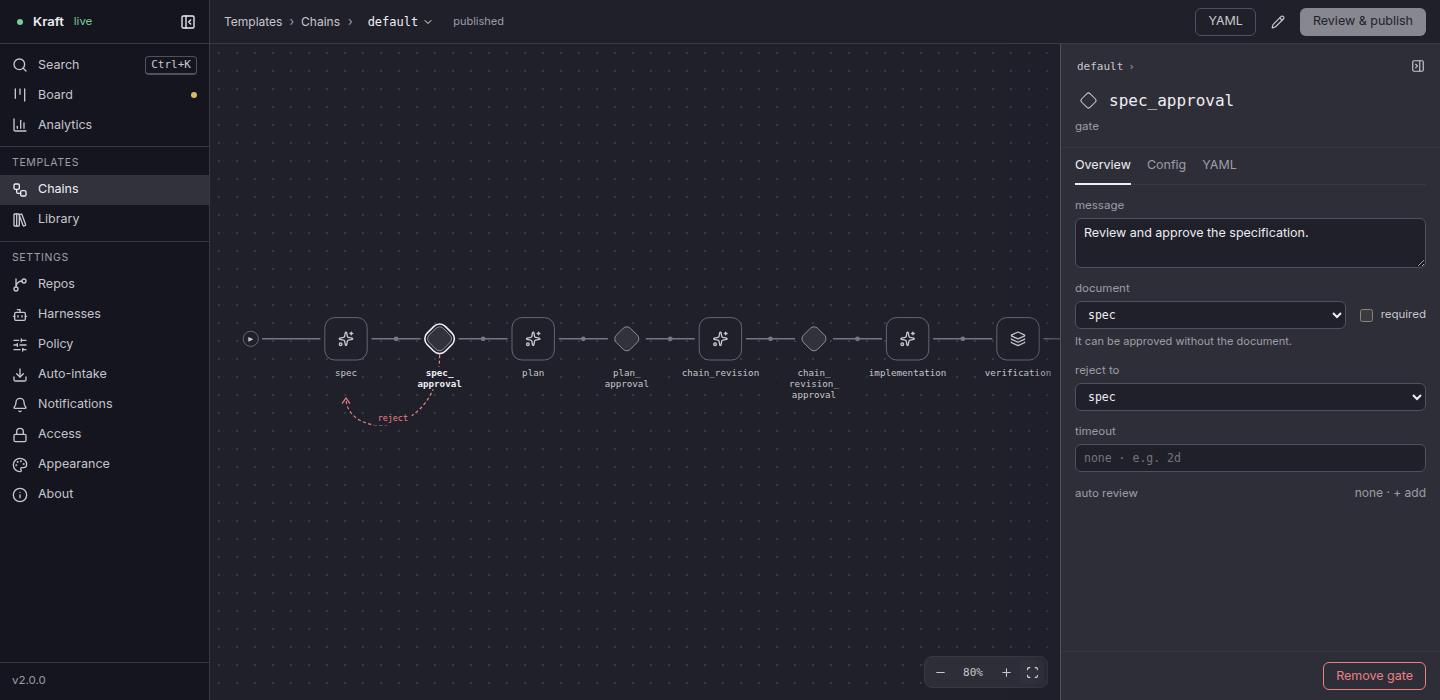Click the Harnesses robot icon
1440x700 pixels.
coord(19,314)
